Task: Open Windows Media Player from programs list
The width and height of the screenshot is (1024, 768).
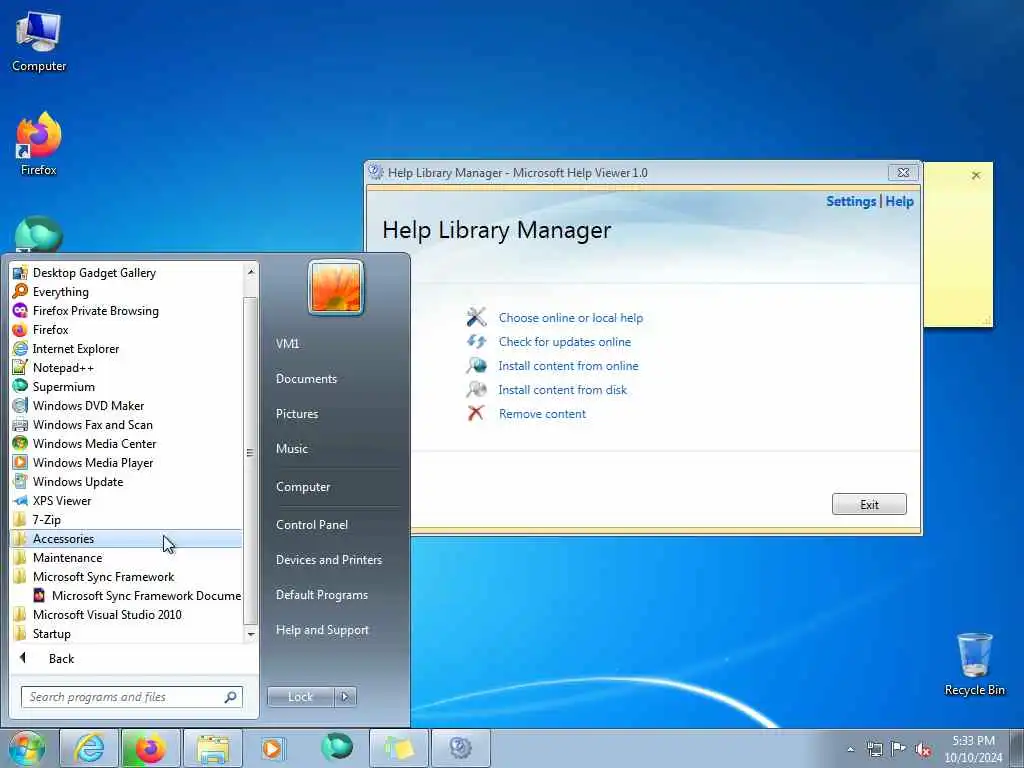Action: [127, 462]
